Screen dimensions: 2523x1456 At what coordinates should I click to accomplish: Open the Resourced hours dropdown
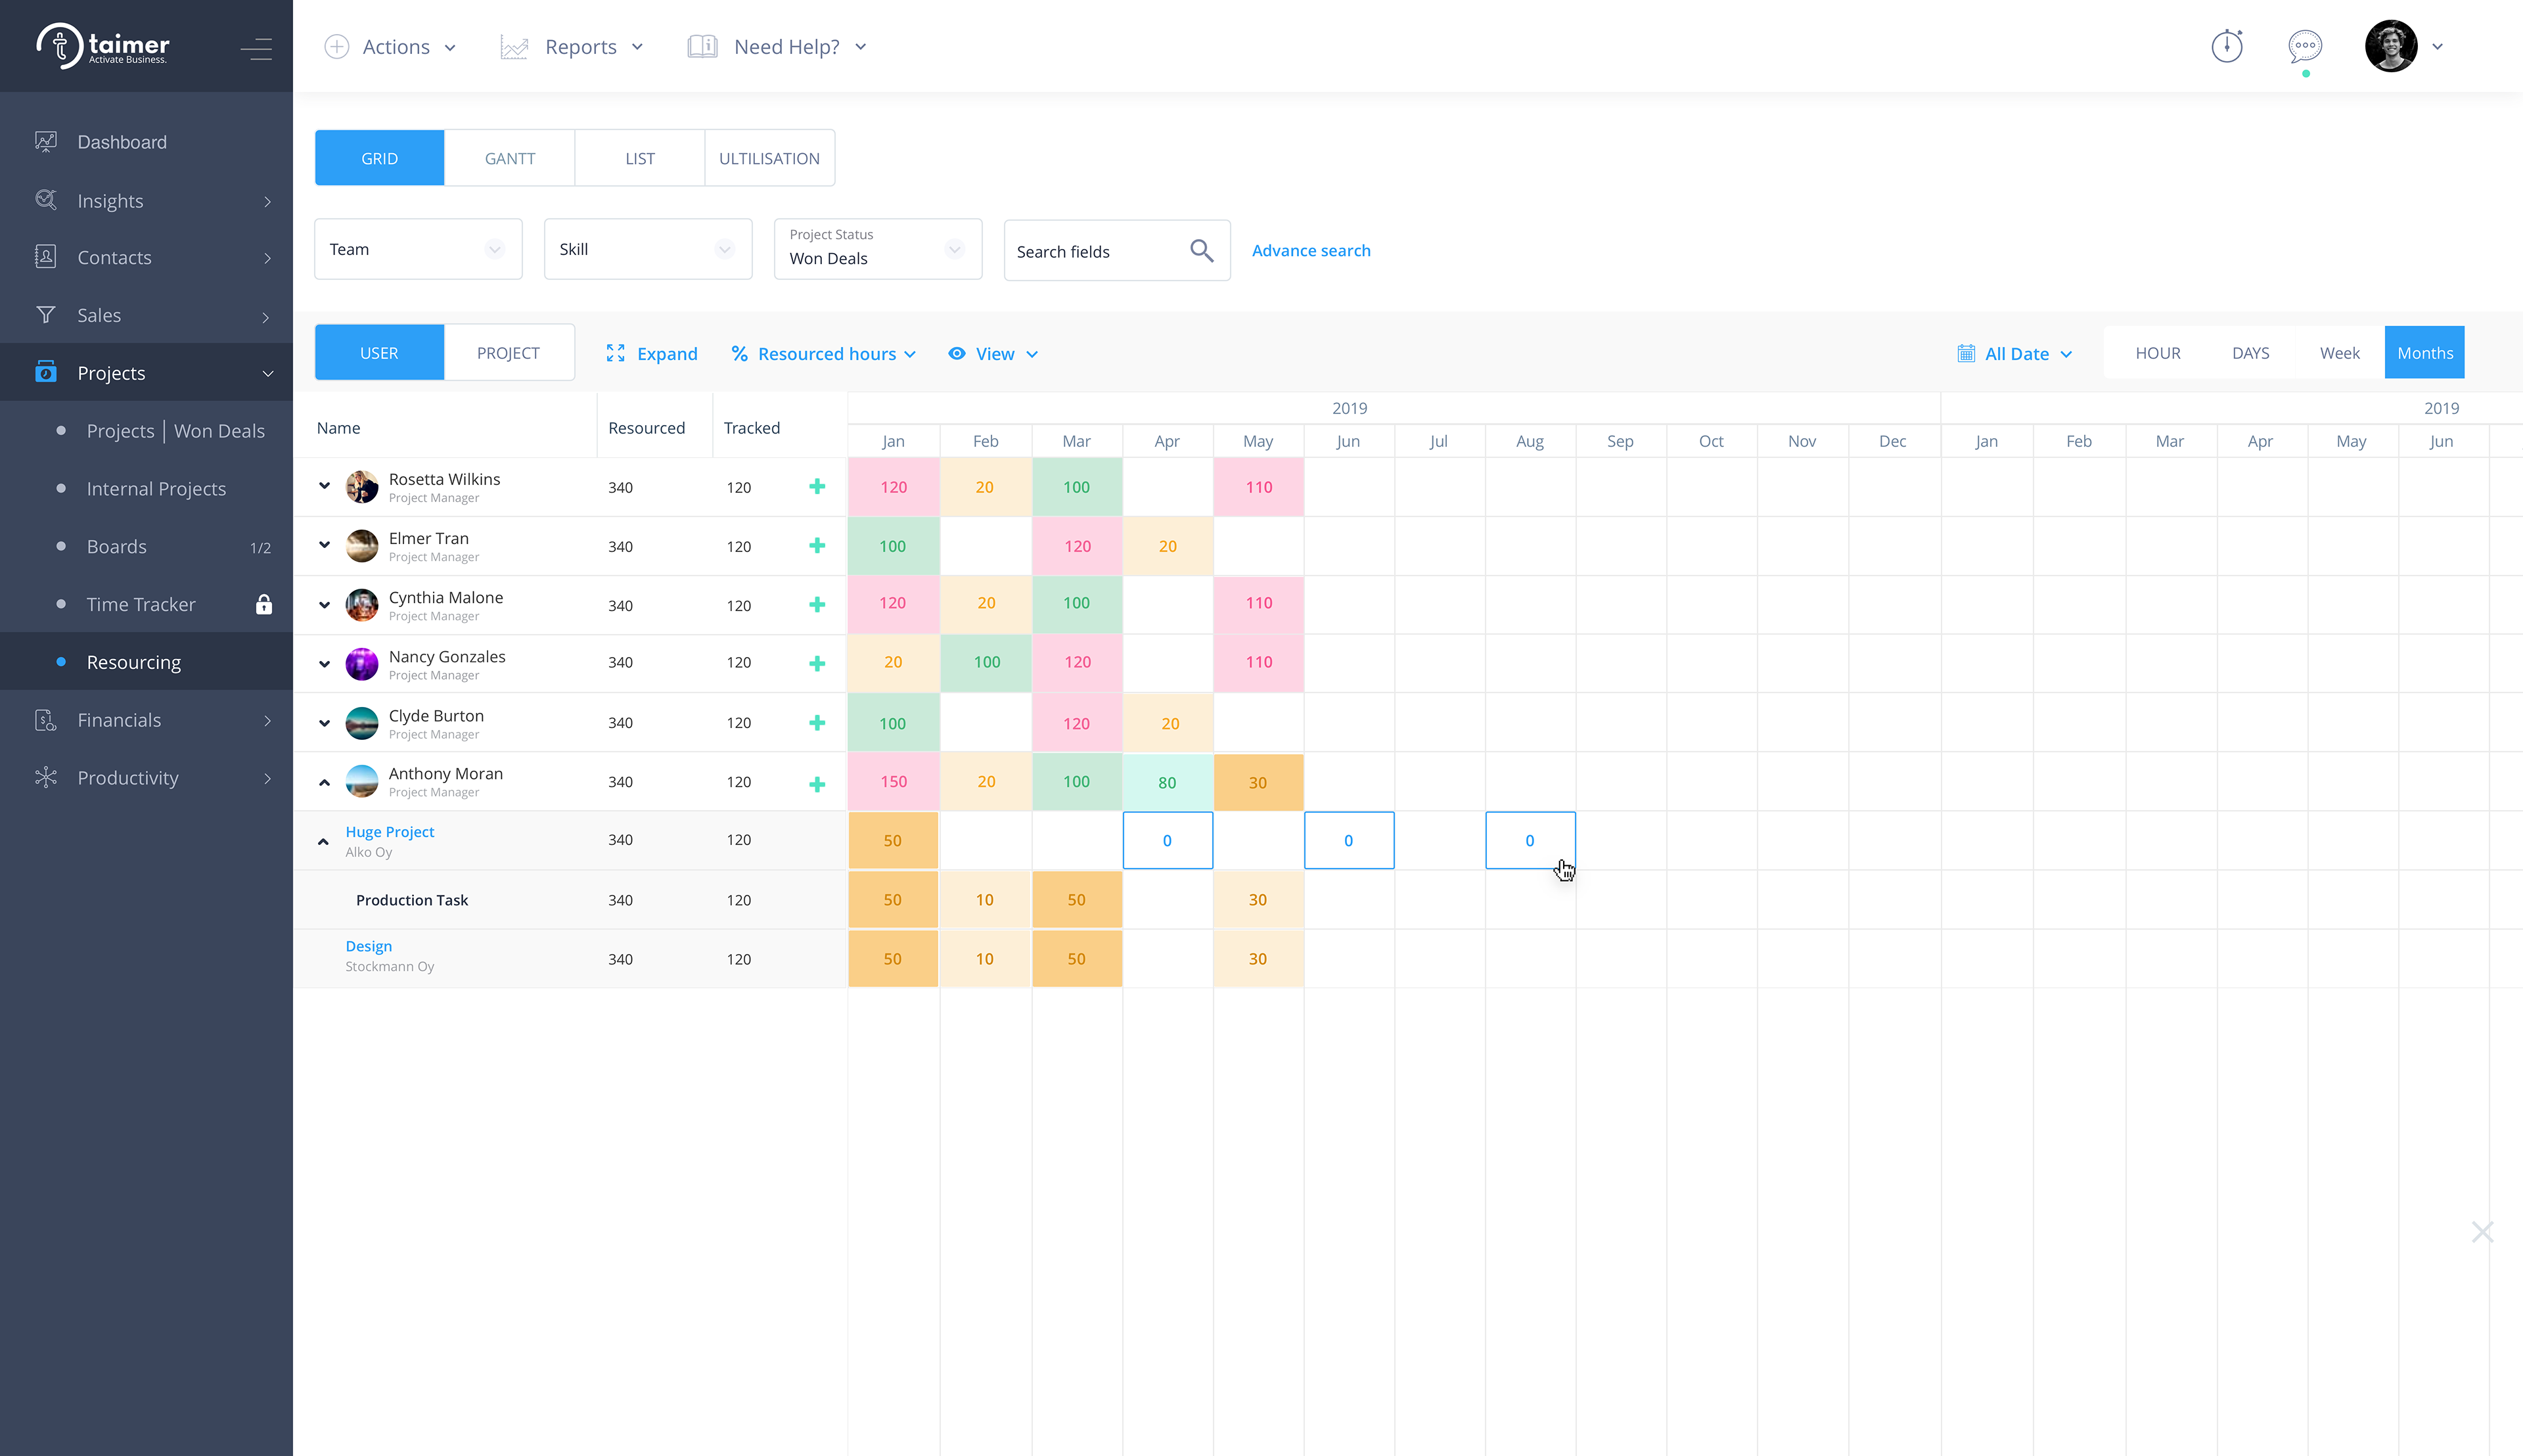[824, 353]
